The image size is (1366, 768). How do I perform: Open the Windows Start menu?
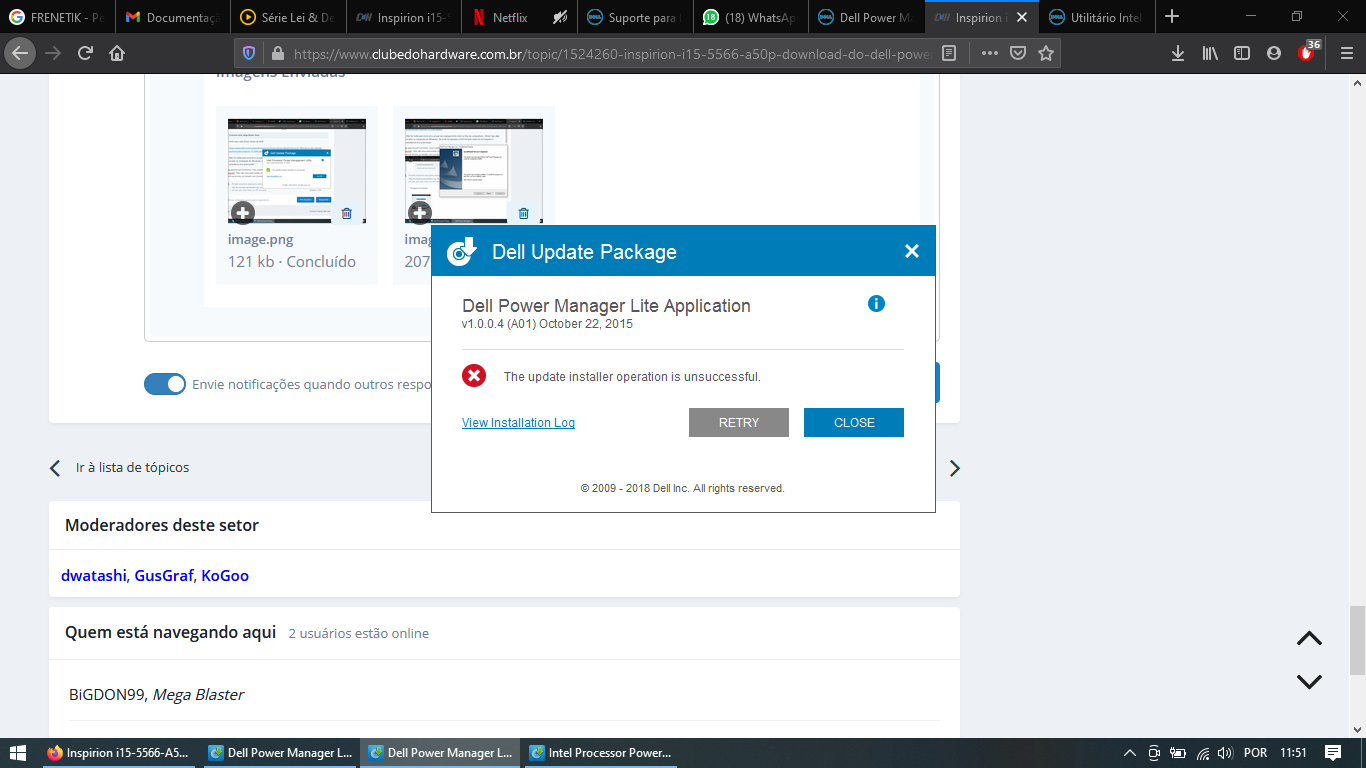point(19,753)
